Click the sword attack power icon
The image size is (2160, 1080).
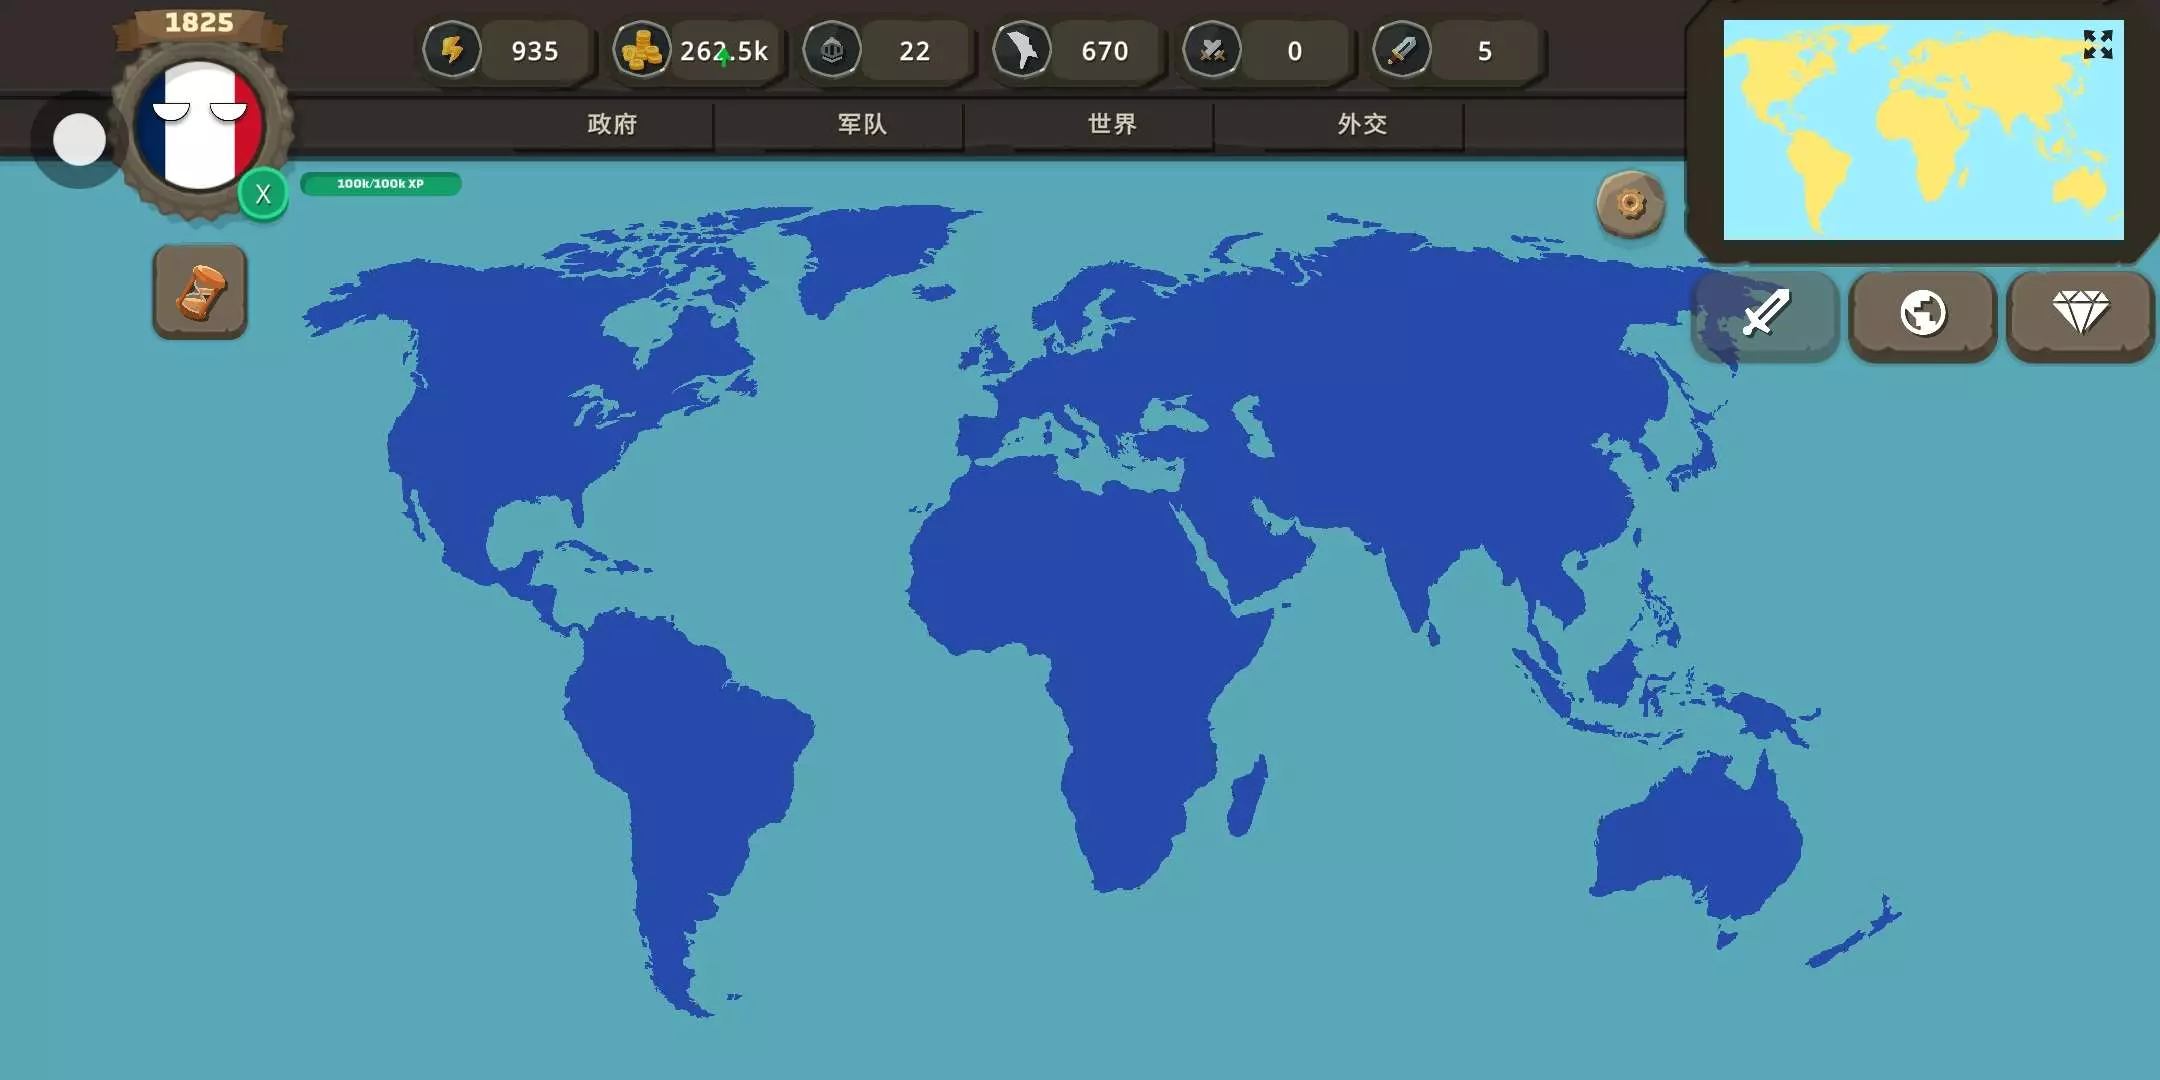[1402, 50]
